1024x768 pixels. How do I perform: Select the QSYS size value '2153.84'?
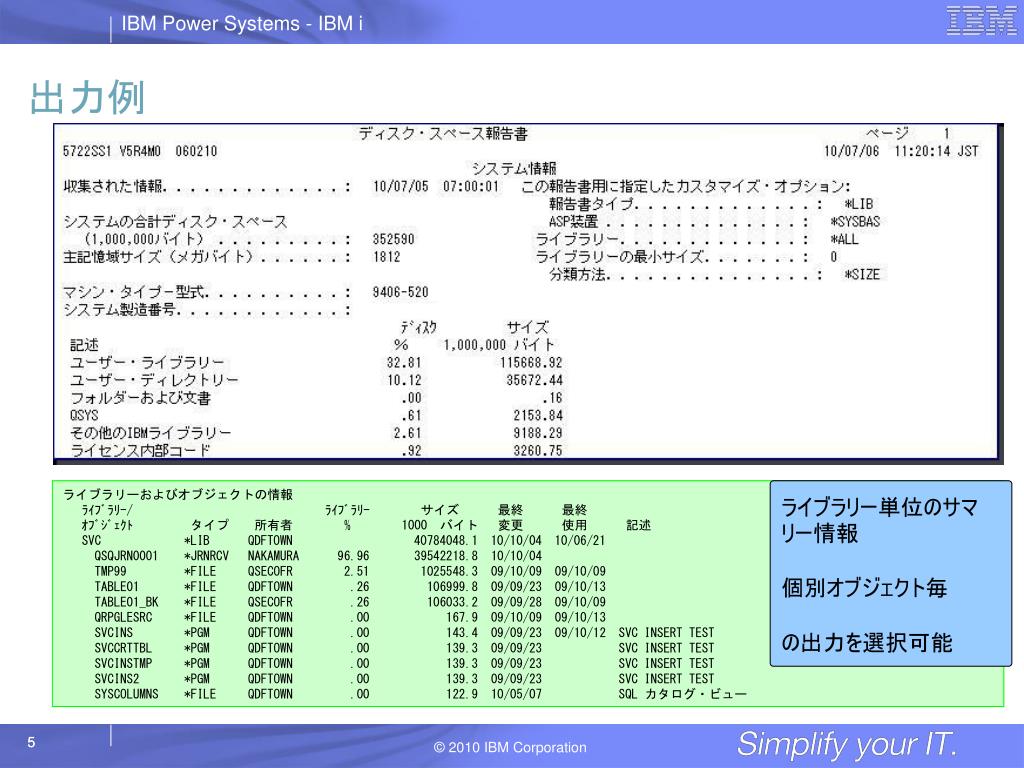click(x=538, y=416)
